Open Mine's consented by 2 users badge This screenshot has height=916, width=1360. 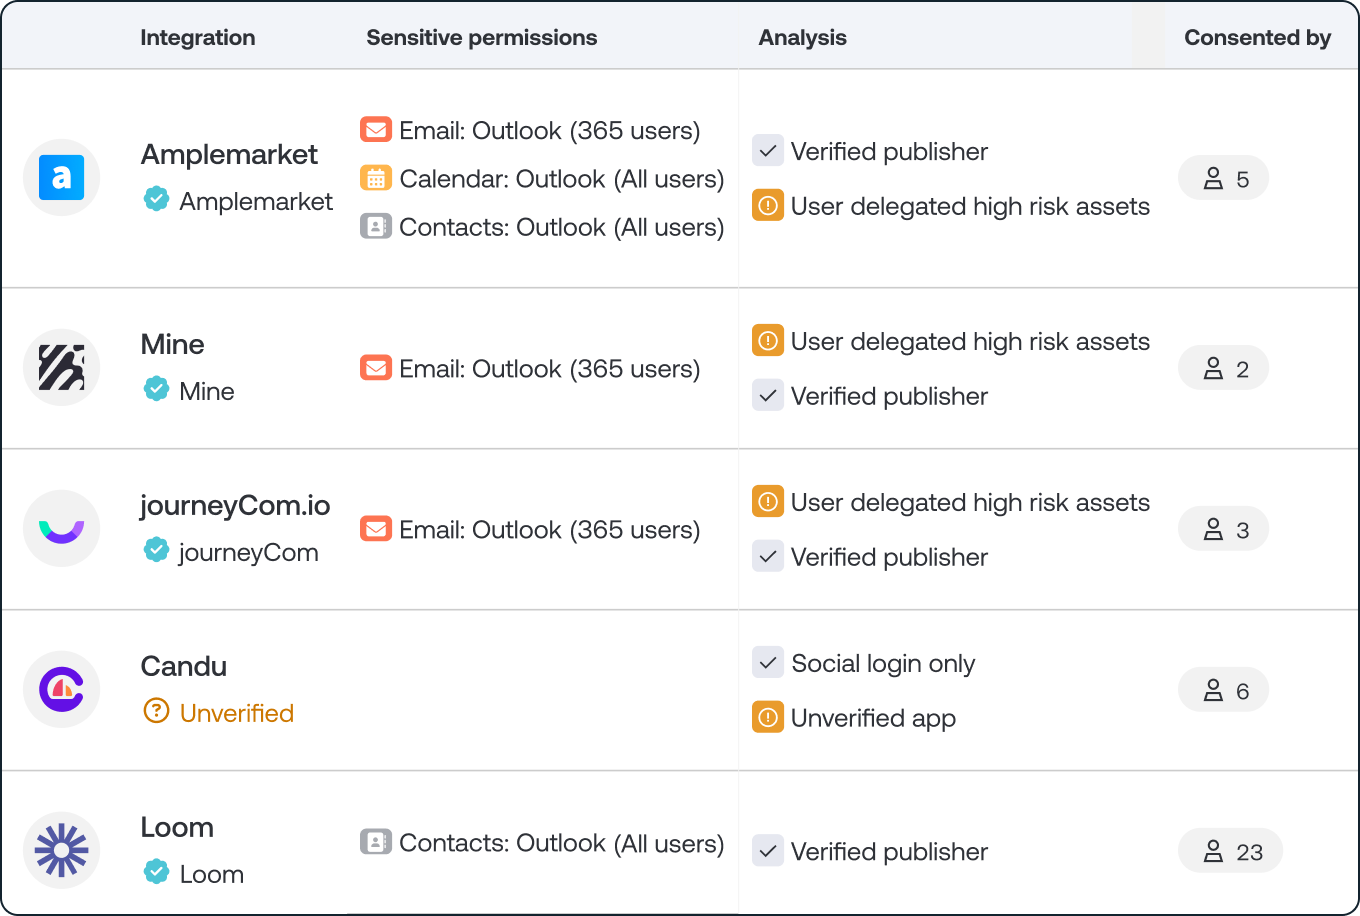[1224, 369]
